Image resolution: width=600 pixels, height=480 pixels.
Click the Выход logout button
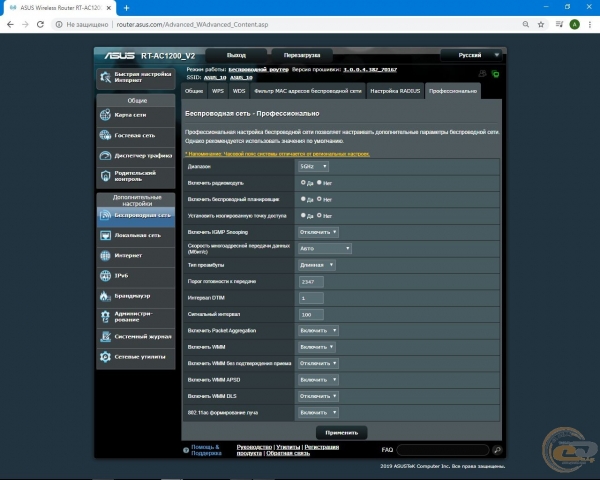236,55
